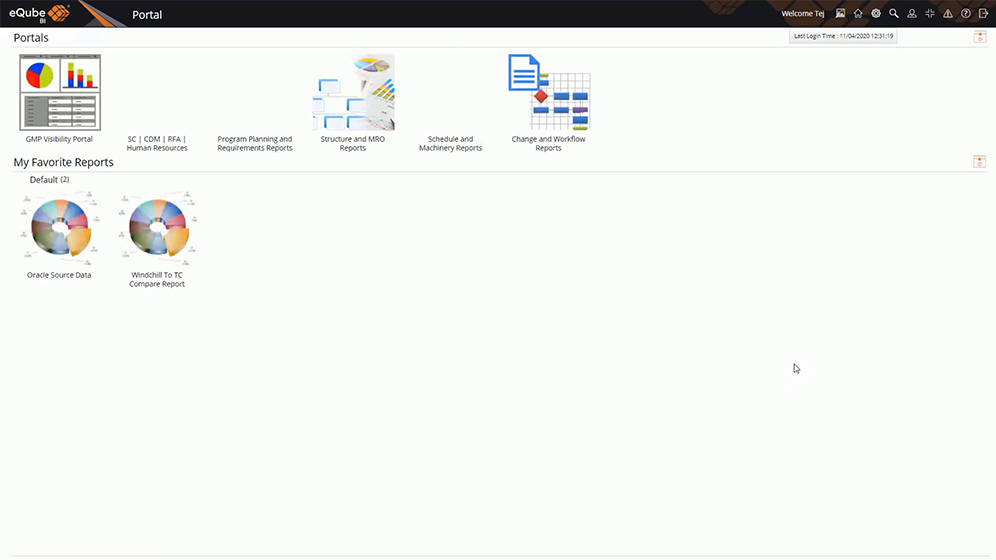Click the Search magnifier icon
Screen dimensions: 996x560
(x=894, y=14)
